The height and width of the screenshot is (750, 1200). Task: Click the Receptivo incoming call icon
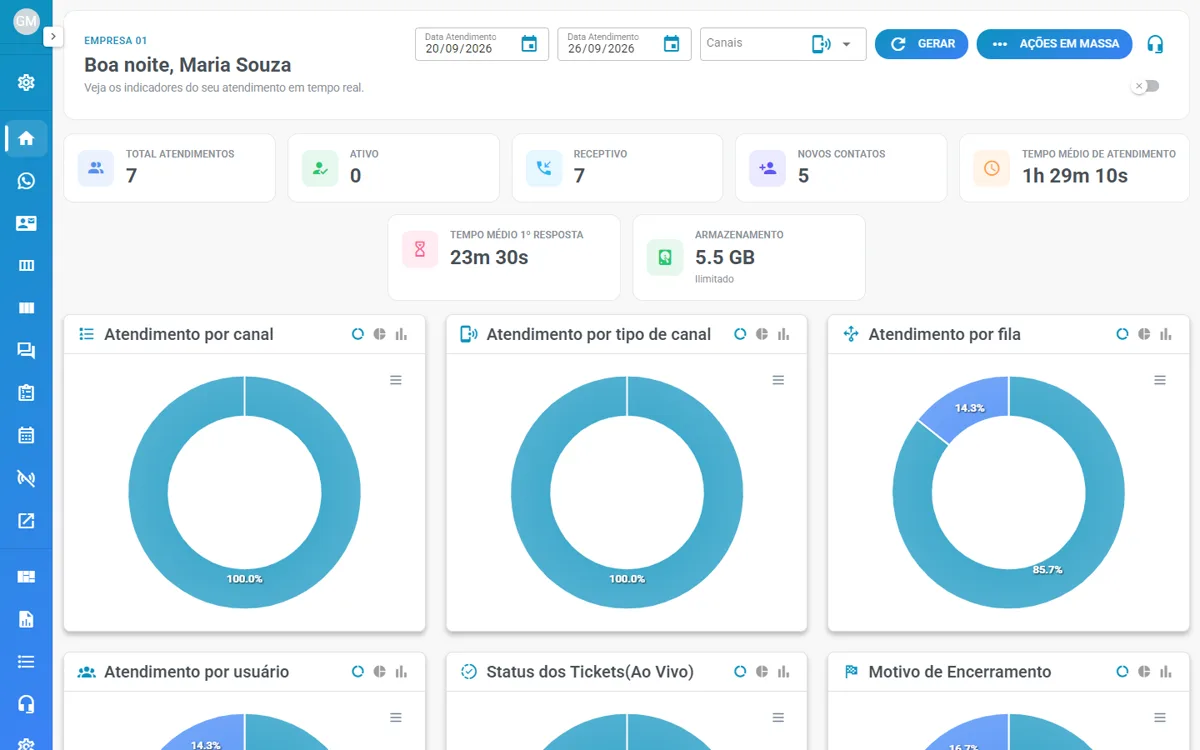(x=544, y=168)
